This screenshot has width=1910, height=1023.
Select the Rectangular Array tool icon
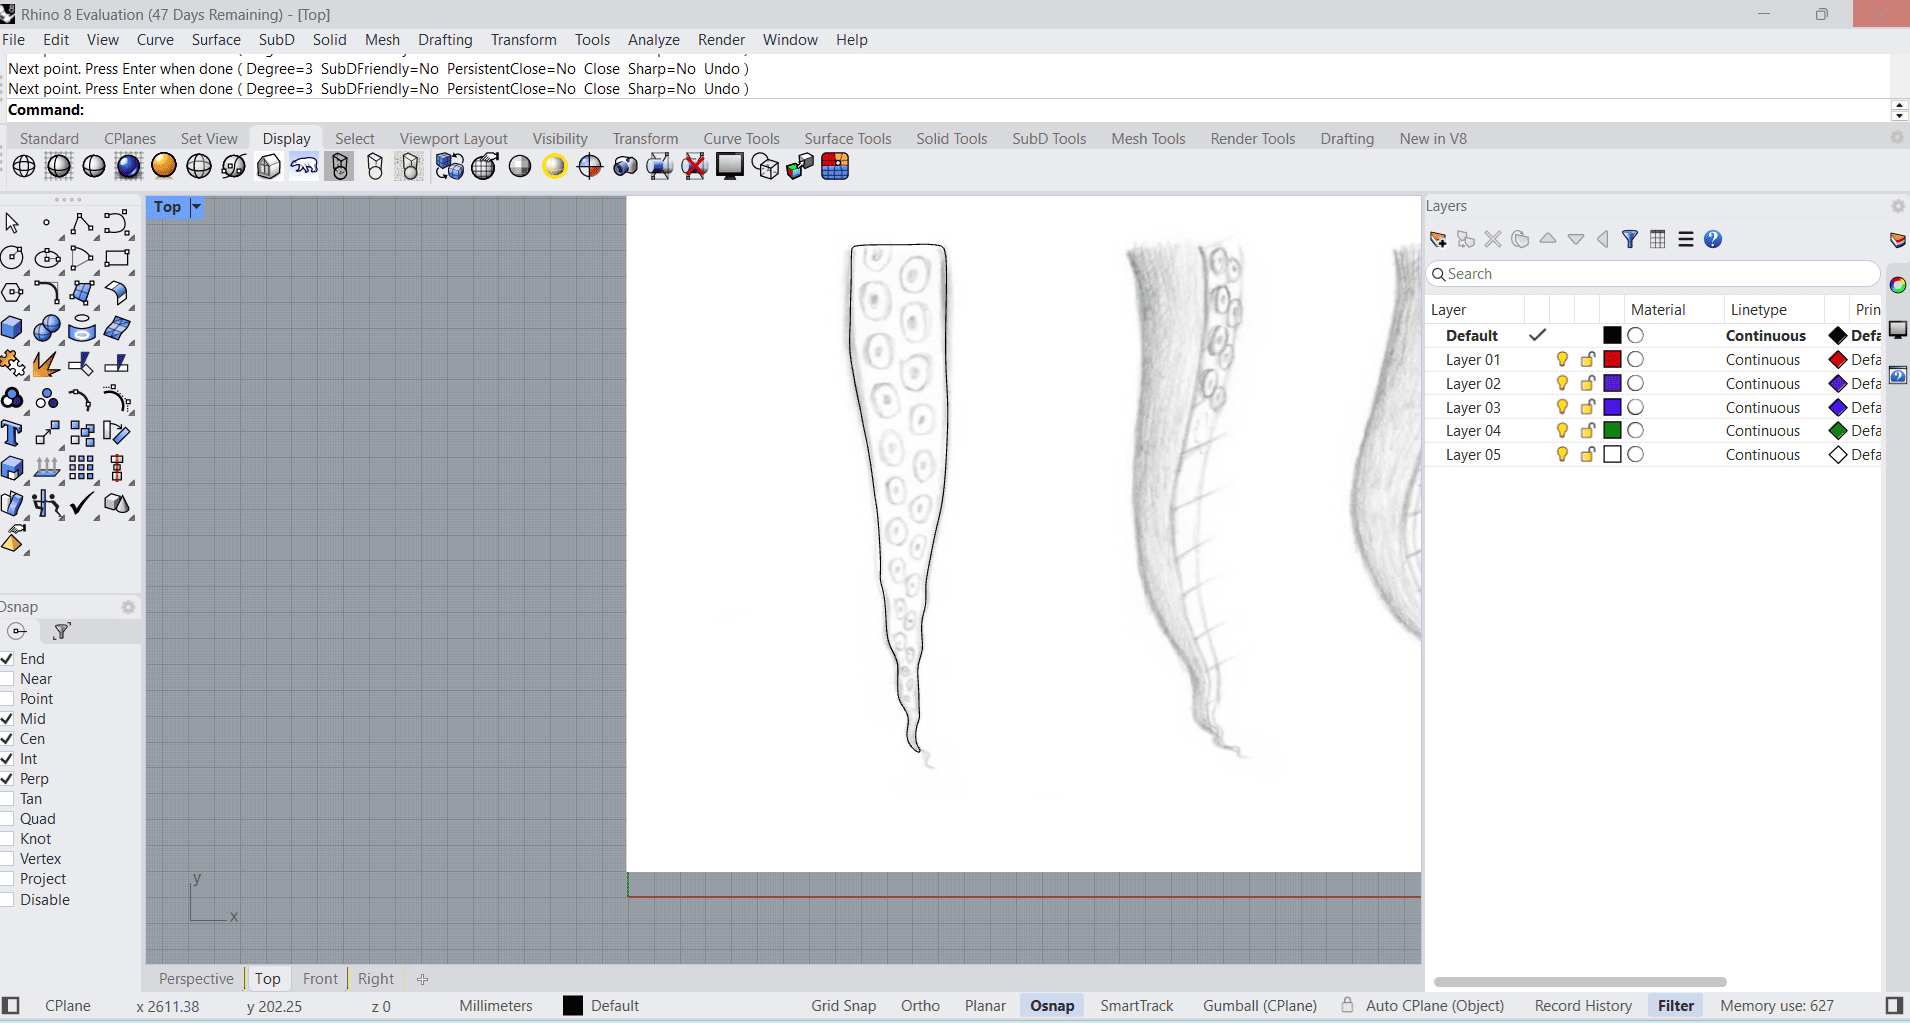[82, 468]
